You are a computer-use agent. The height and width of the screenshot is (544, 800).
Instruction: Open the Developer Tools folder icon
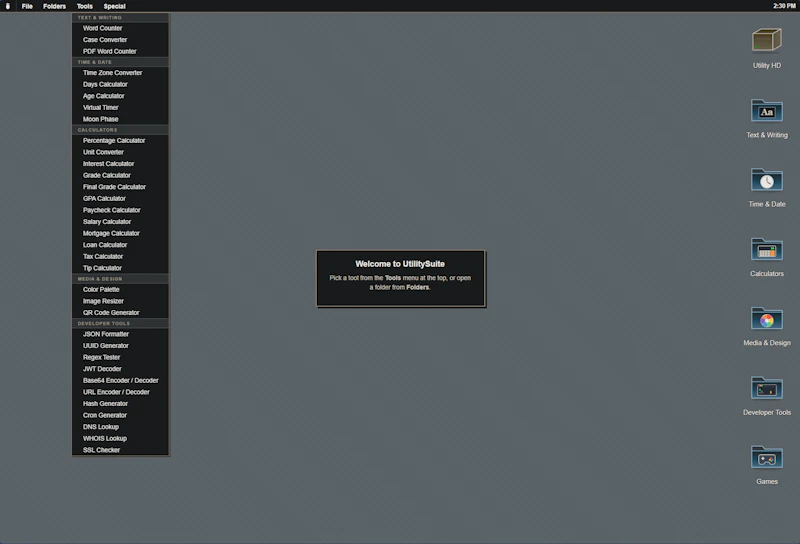(766, 388)
